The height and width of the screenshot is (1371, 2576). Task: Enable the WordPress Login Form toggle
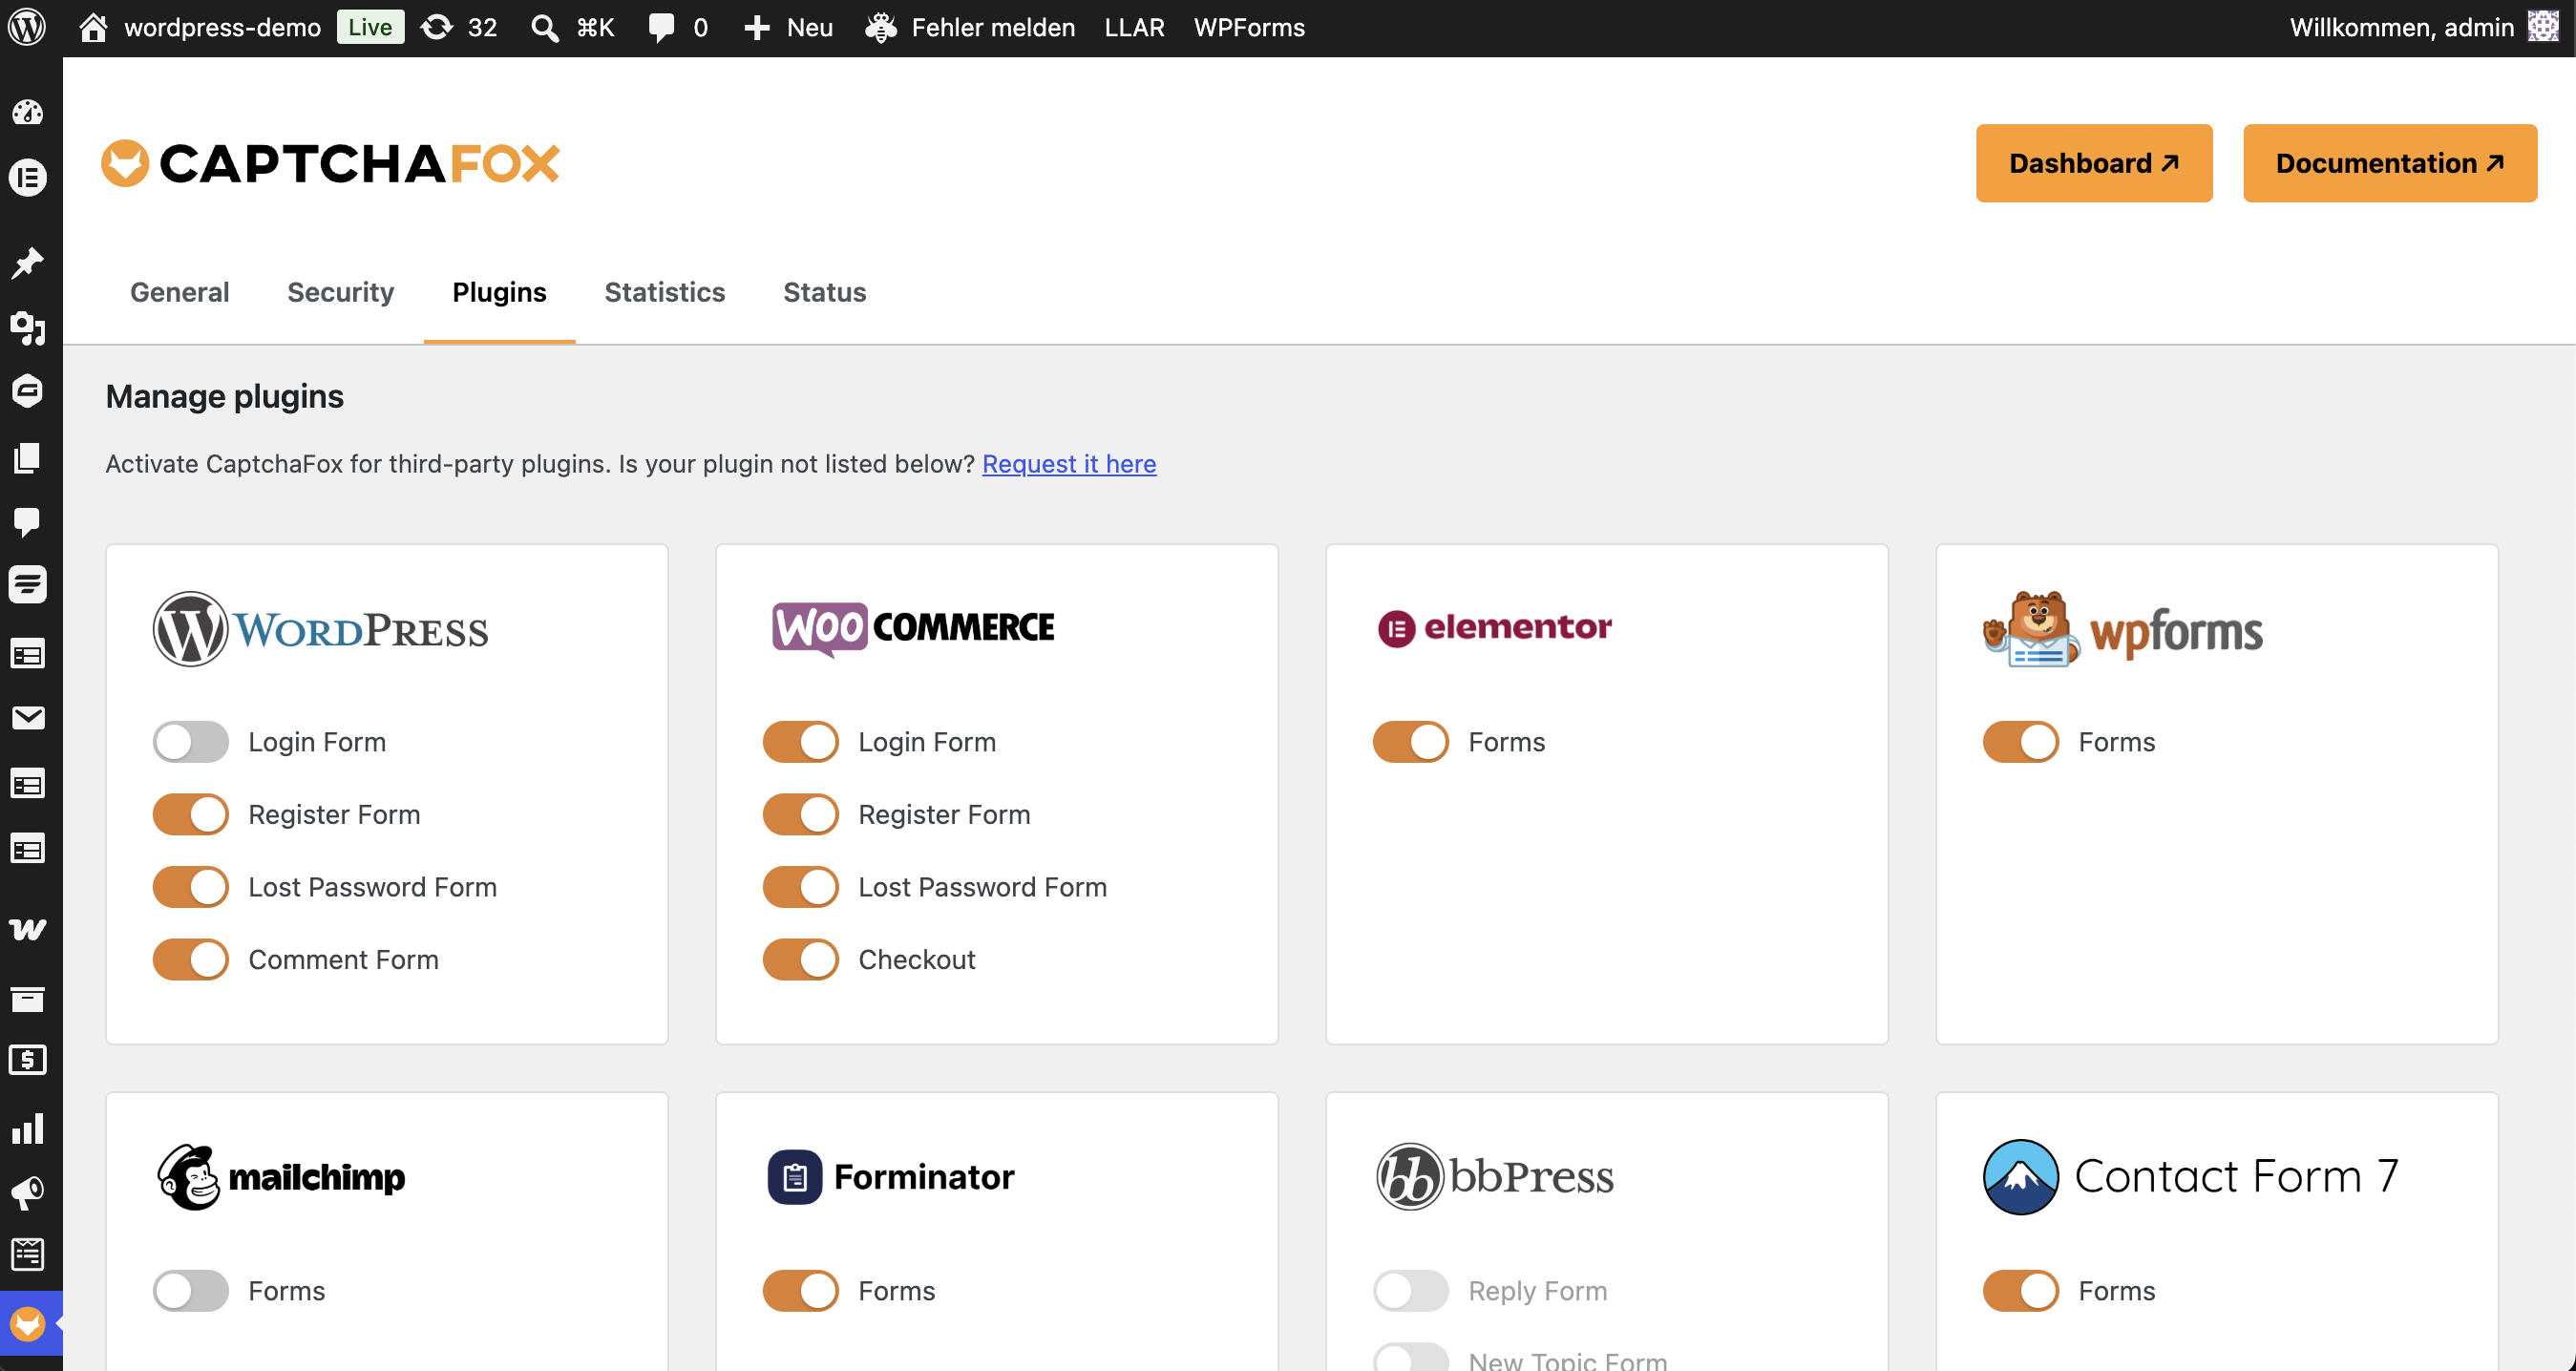coord(191,742)
